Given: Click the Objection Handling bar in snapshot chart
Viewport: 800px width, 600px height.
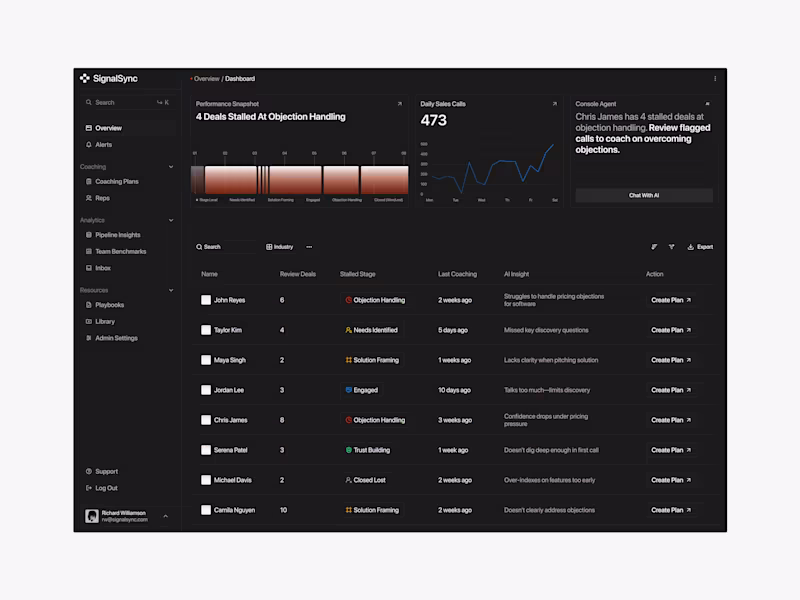Looking at the screenshot, I should tap(341, 180).
